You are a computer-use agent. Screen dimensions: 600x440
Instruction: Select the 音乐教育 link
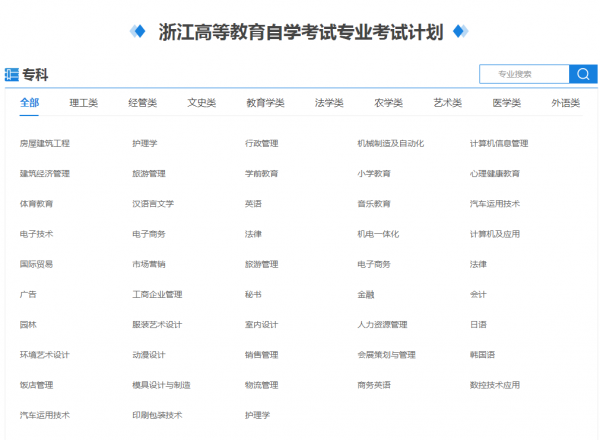374,204
